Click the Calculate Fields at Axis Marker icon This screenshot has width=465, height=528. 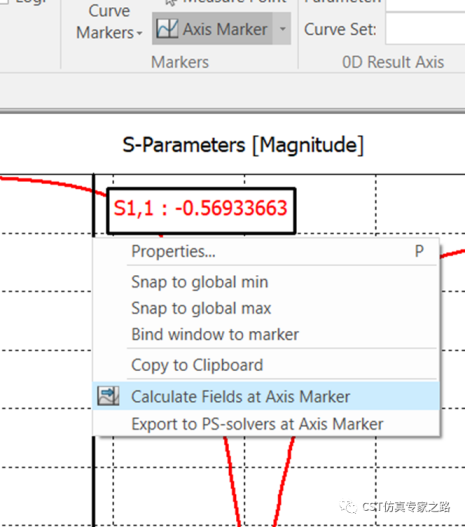(108, 396)
